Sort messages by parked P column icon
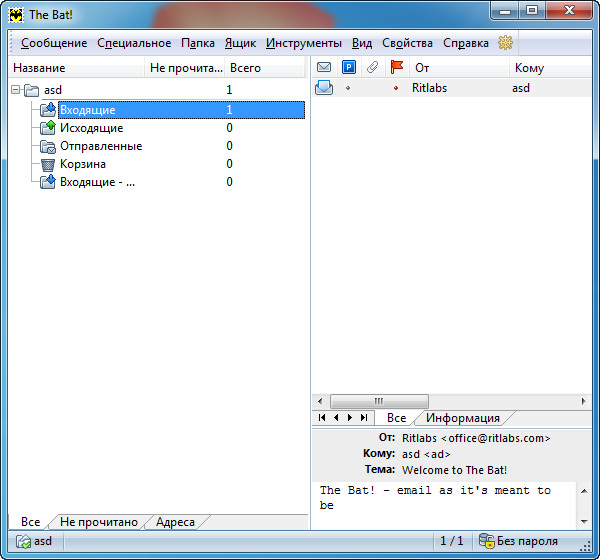 [349, 67]
